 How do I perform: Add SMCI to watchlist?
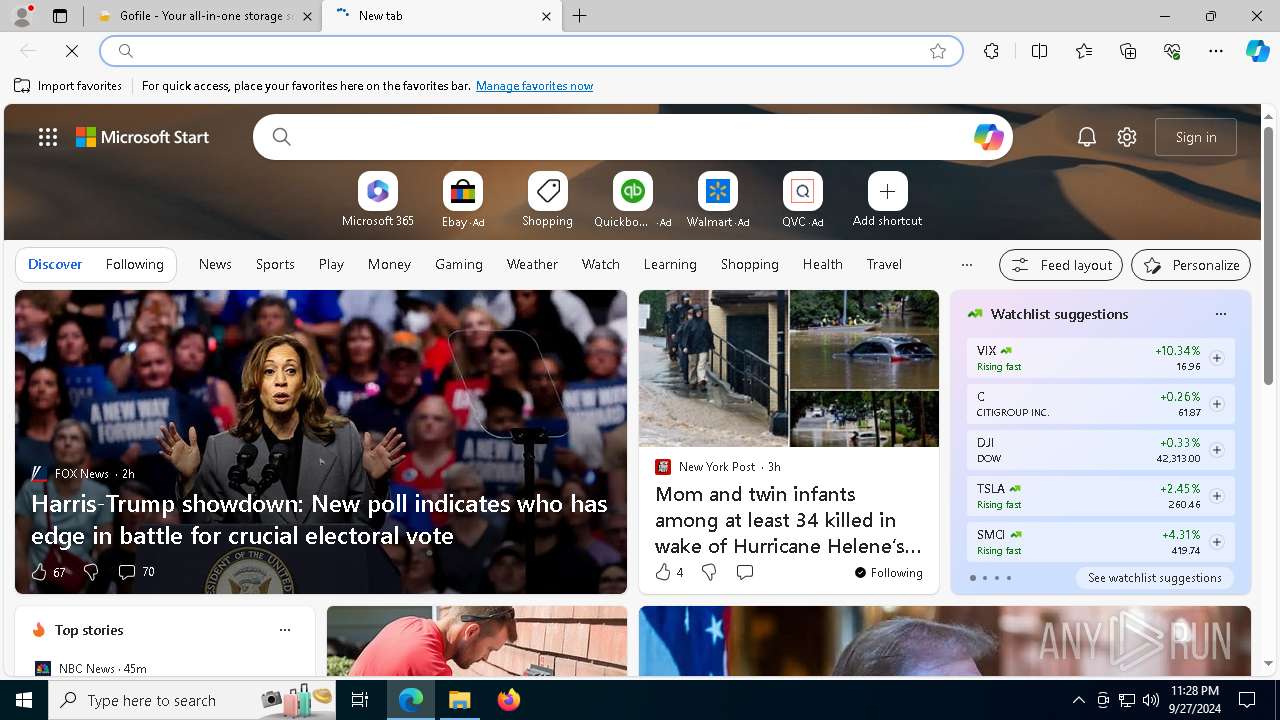pos(1216,542)
